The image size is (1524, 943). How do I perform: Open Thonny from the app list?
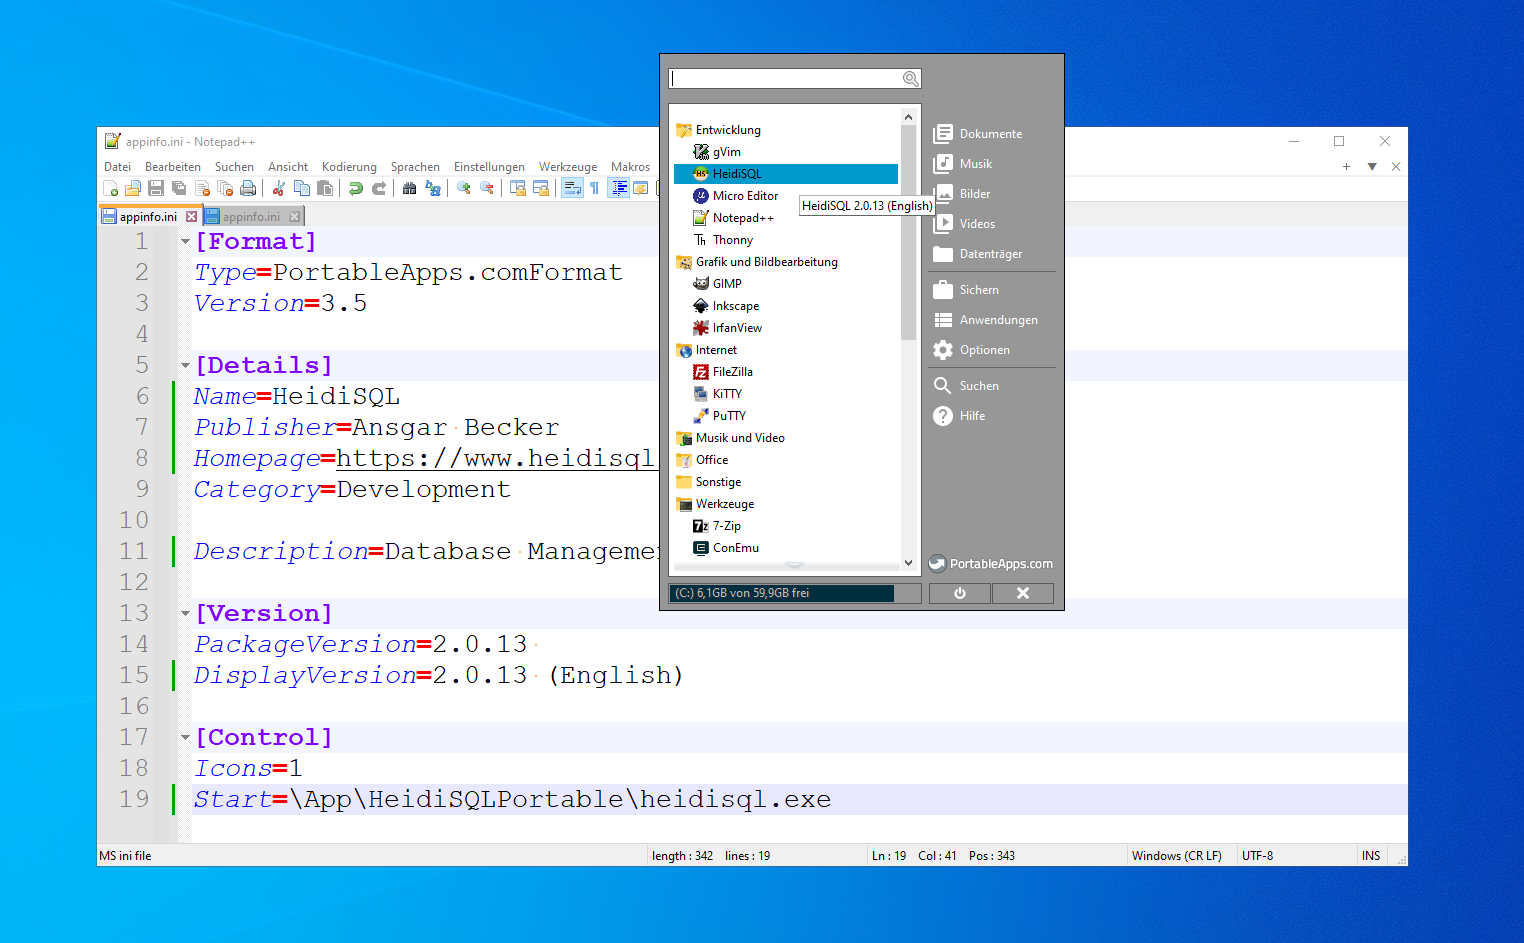(732, 240)
